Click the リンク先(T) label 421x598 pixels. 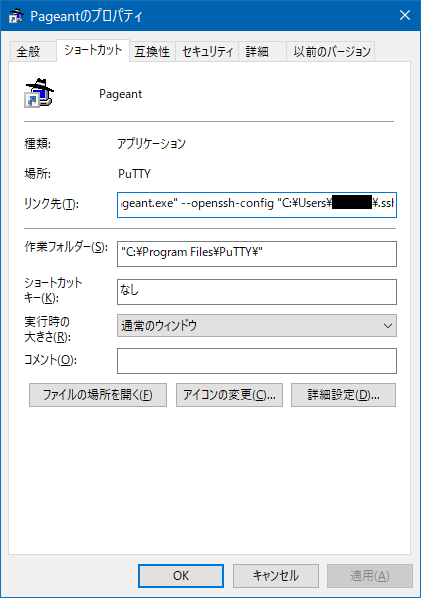point(51,204)
